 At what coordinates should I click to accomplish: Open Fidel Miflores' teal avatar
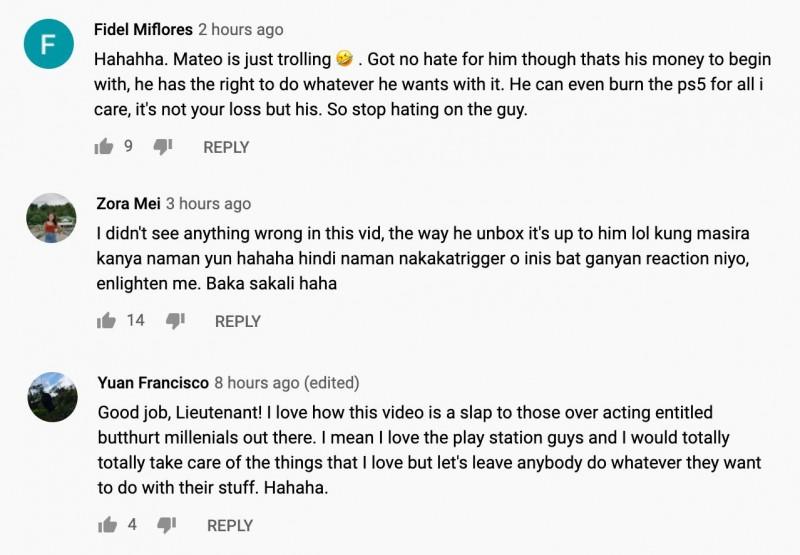49,44
